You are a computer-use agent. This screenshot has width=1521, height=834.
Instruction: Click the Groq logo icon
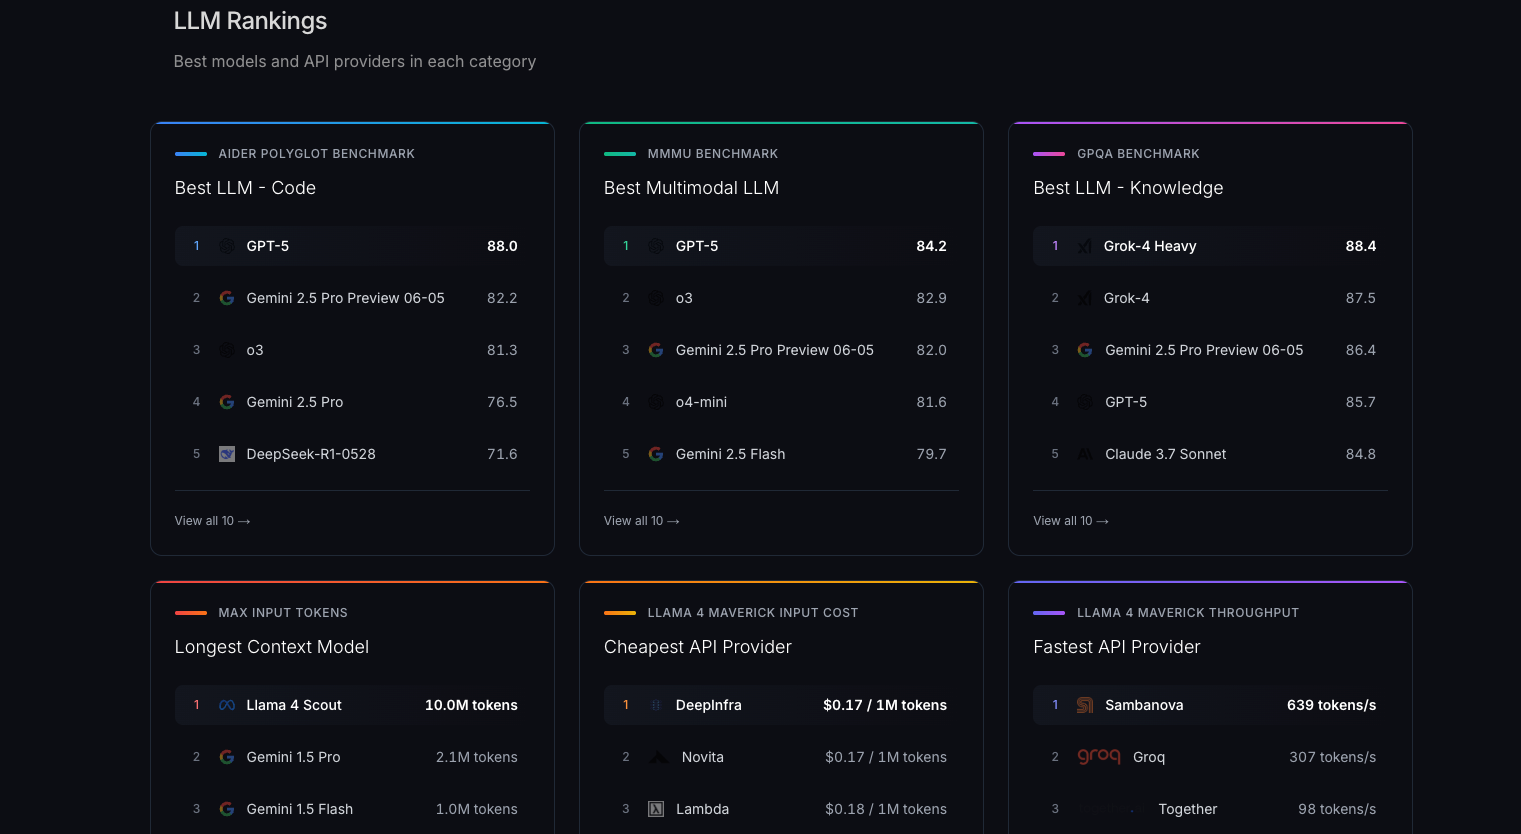pos(1098,757)
